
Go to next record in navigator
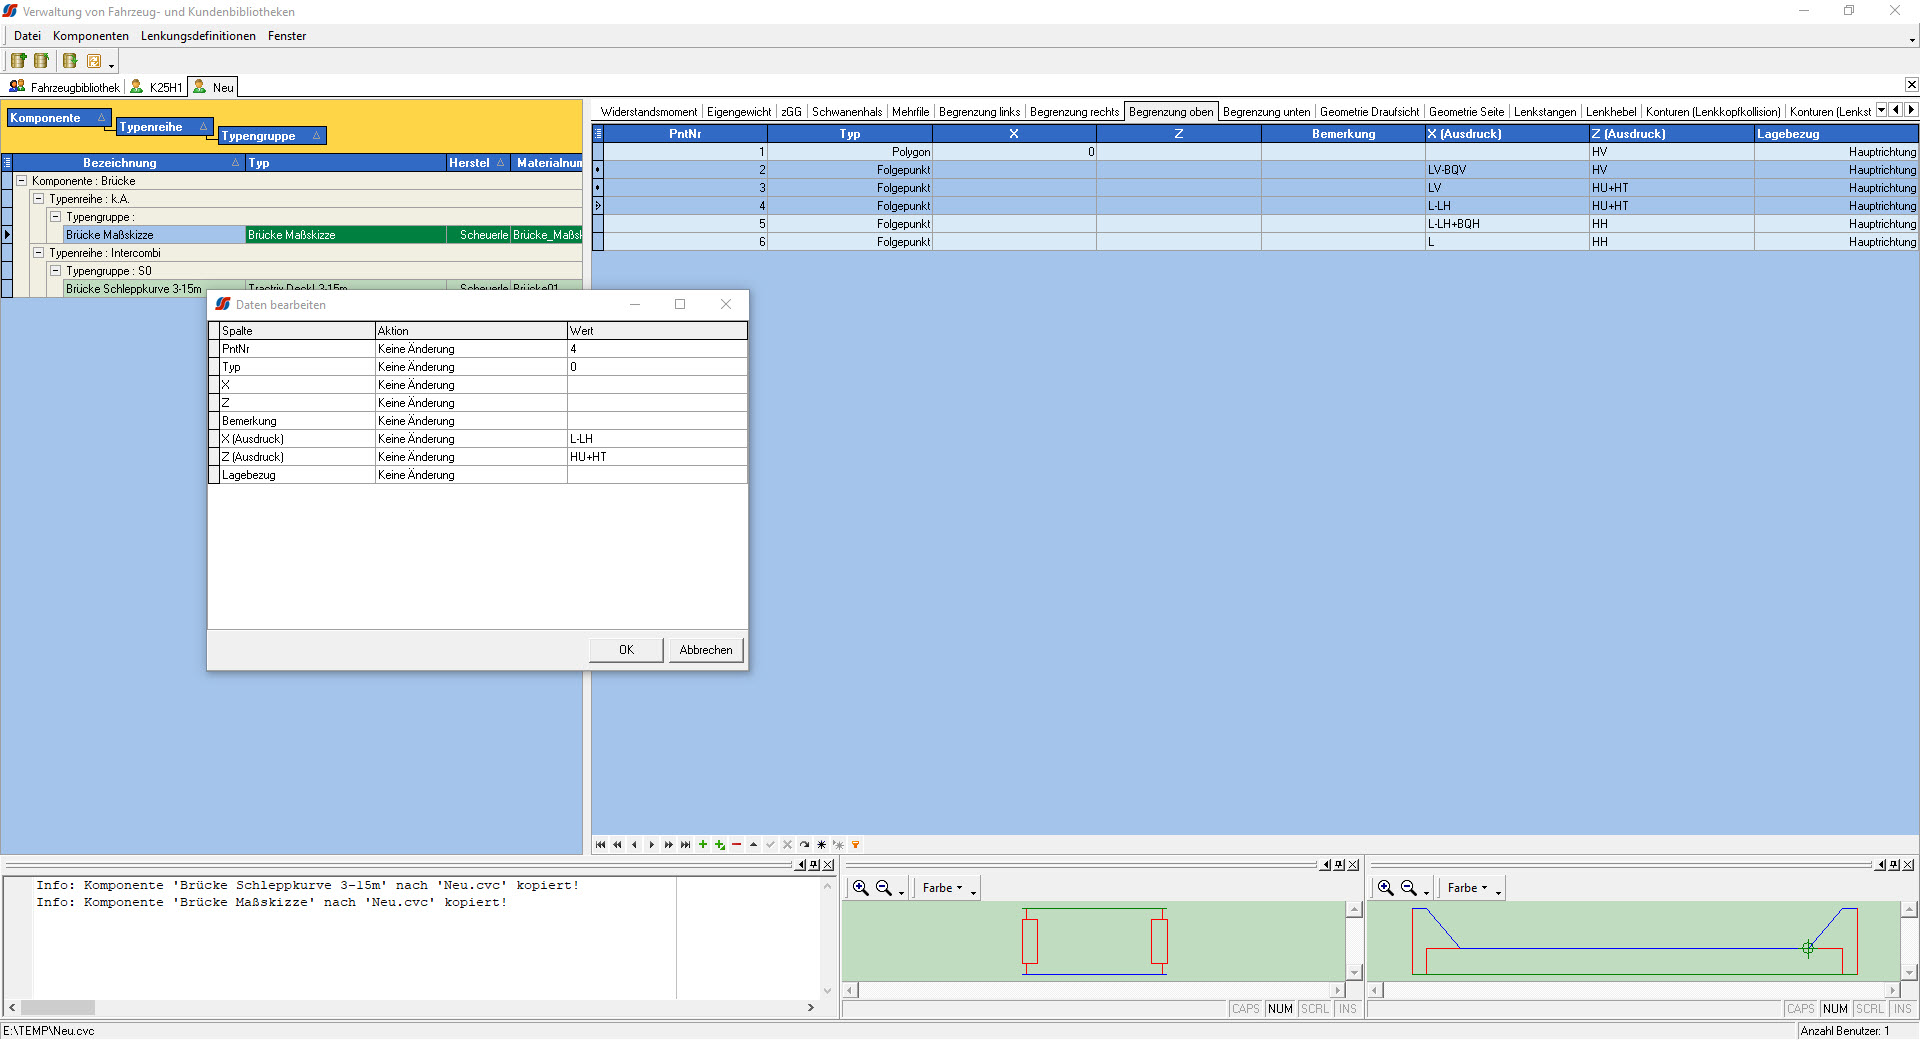(651, 845)
